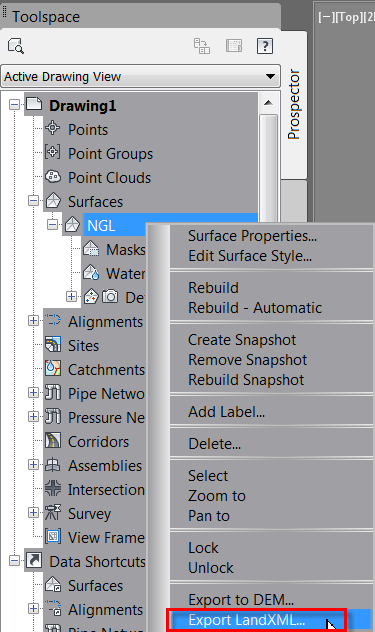The height and width of the screenshot is (632, 375).
Task: Click Data Shortcuts Surfaces icon
Action: click(53, 584)
